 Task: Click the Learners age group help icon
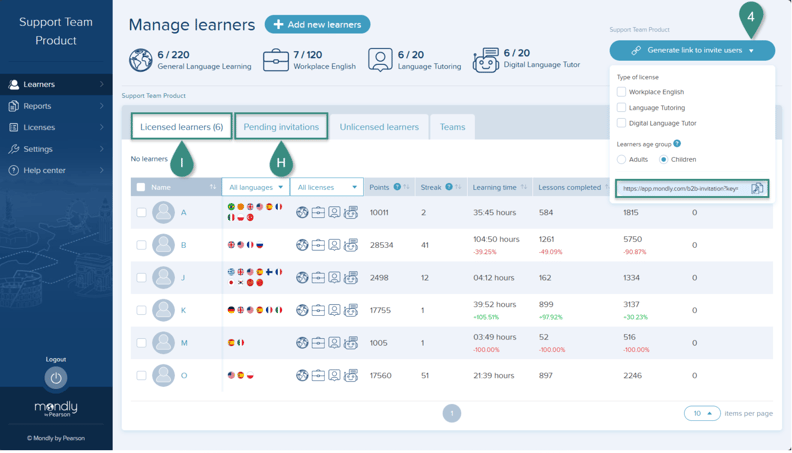pos(677,144)
